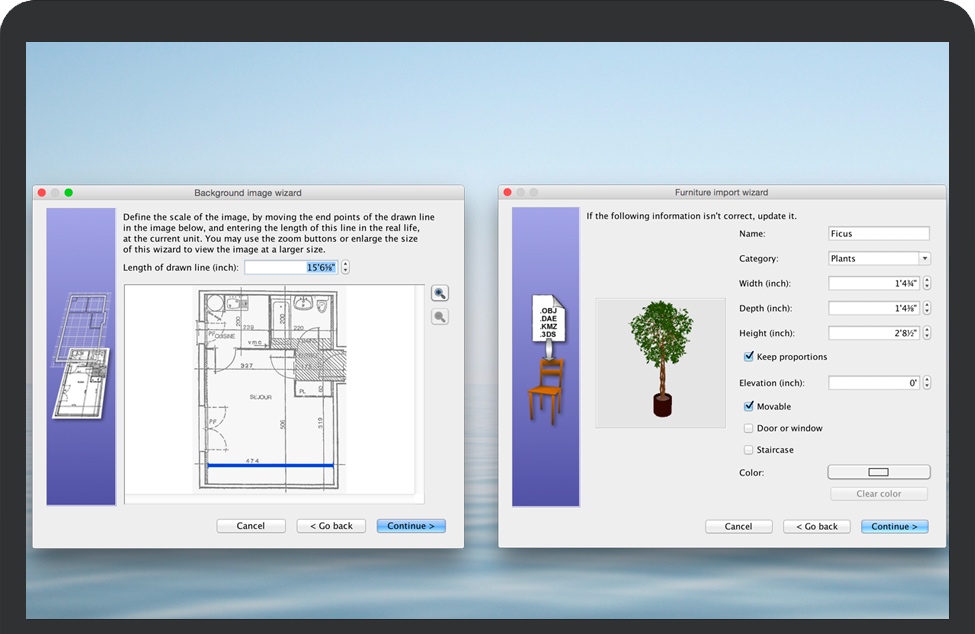
Task: Toggle the Keep proportions checkbox
Action: point(749,357)
